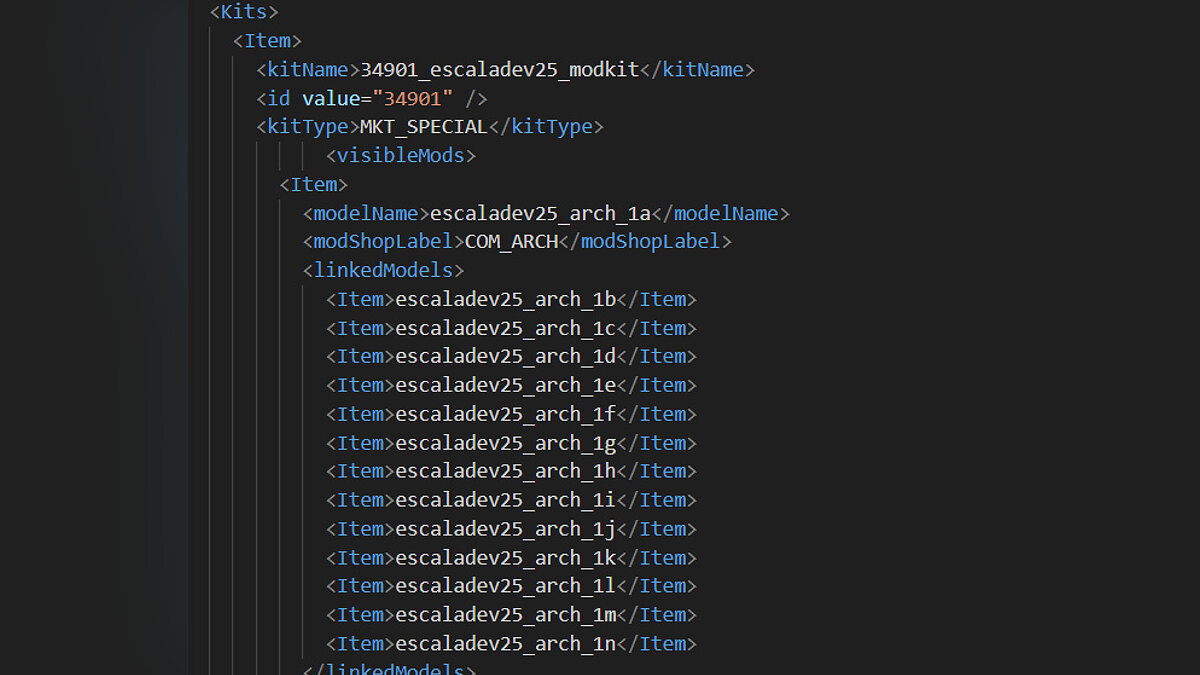Click the id value "34901" string
The image size is (1200, 675).
[x=419, y=98]
